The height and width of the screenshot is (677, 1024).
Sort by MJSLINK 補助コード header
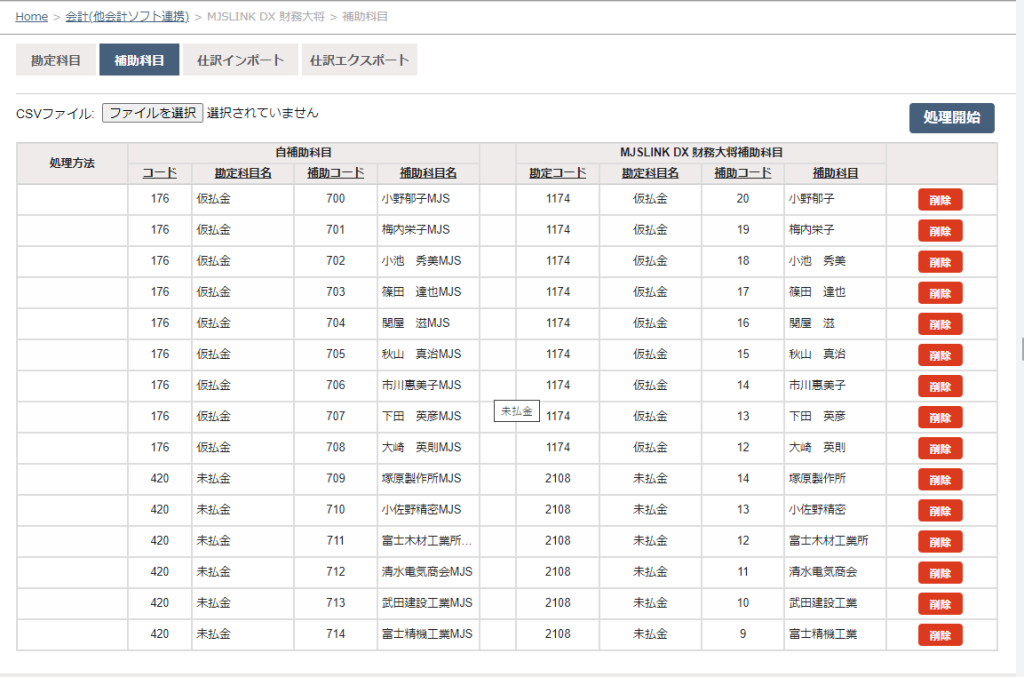pos(743,173)
